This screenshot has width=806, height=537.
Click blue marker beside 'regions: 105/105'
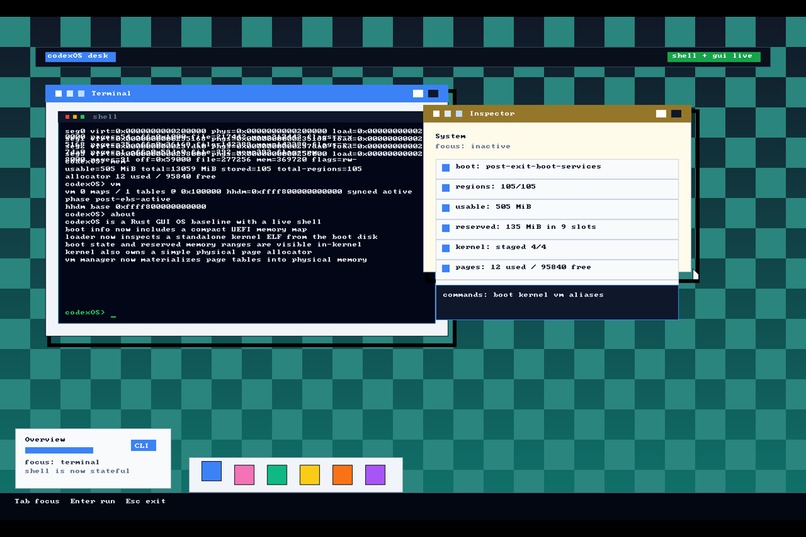point(446,188)
